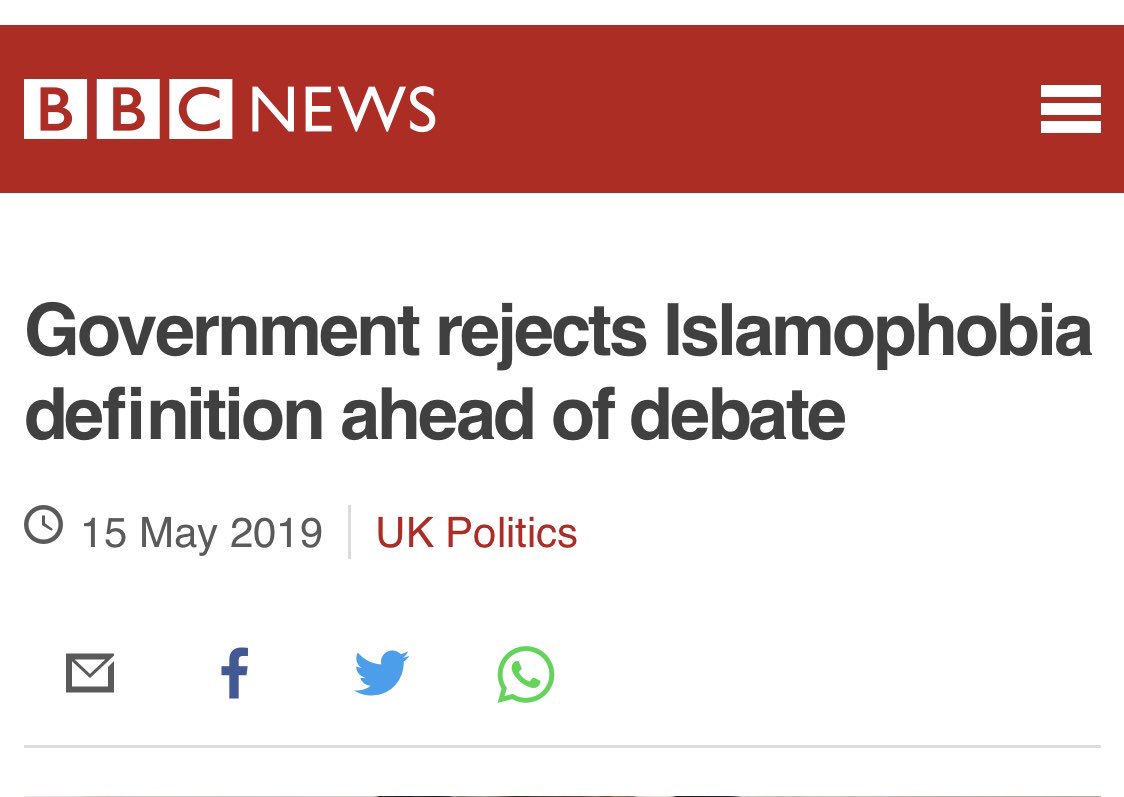The width and height of the screenshot is (1124, 797).
Task: Share the article via email envelope icon
Action: click(90, 673)
